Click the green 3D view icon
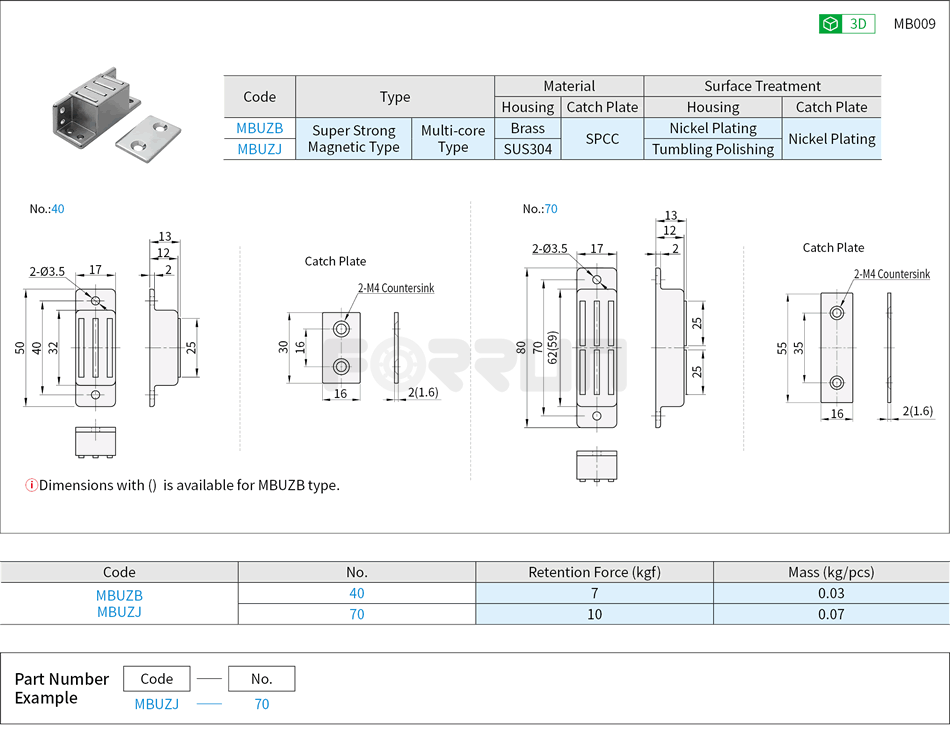Screen dimensions: 950x730 click(x=828, y=23)
